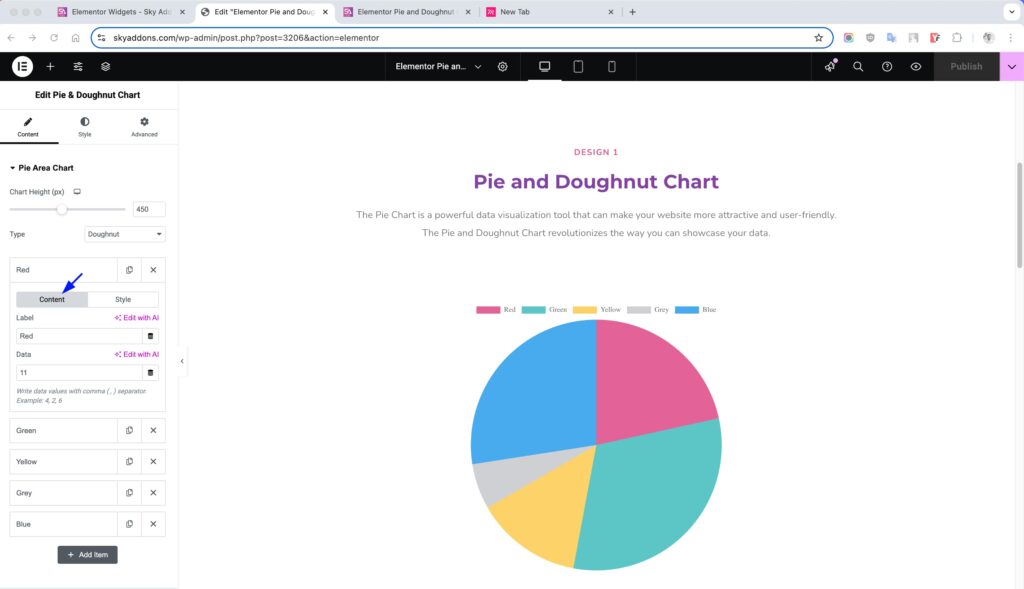The image size is (1024, 589).
Task: Switch to the widget Content tab
Action: tap(28, 127)
